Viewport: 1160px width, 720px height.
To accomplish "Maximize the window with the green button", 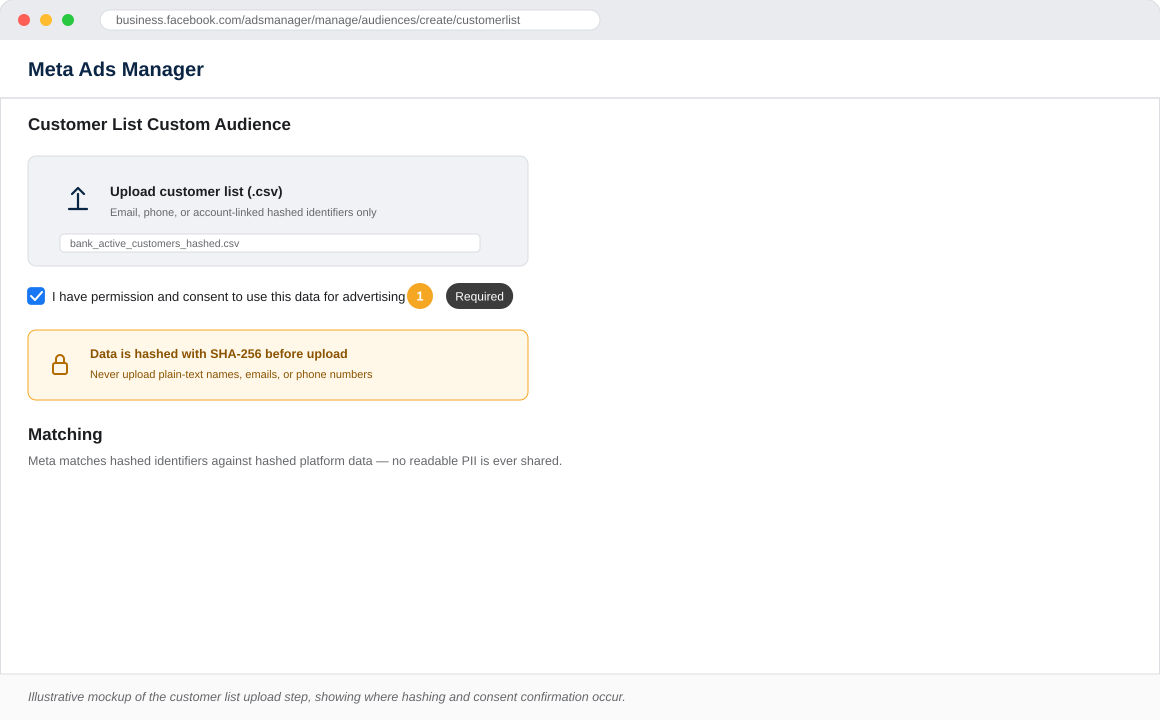I will pos(68,20).
